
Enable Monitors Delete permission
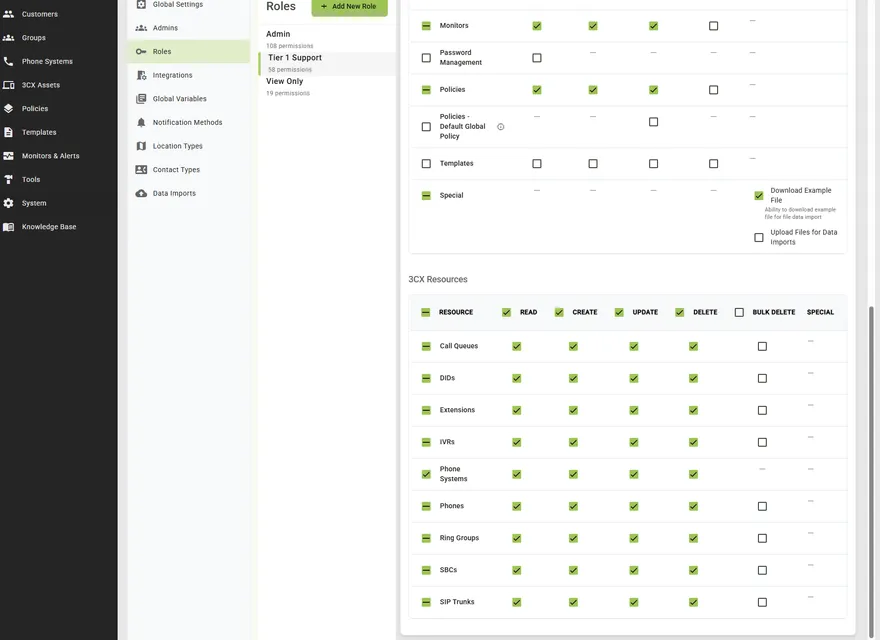pyautogui.click(x=713, y=26)
